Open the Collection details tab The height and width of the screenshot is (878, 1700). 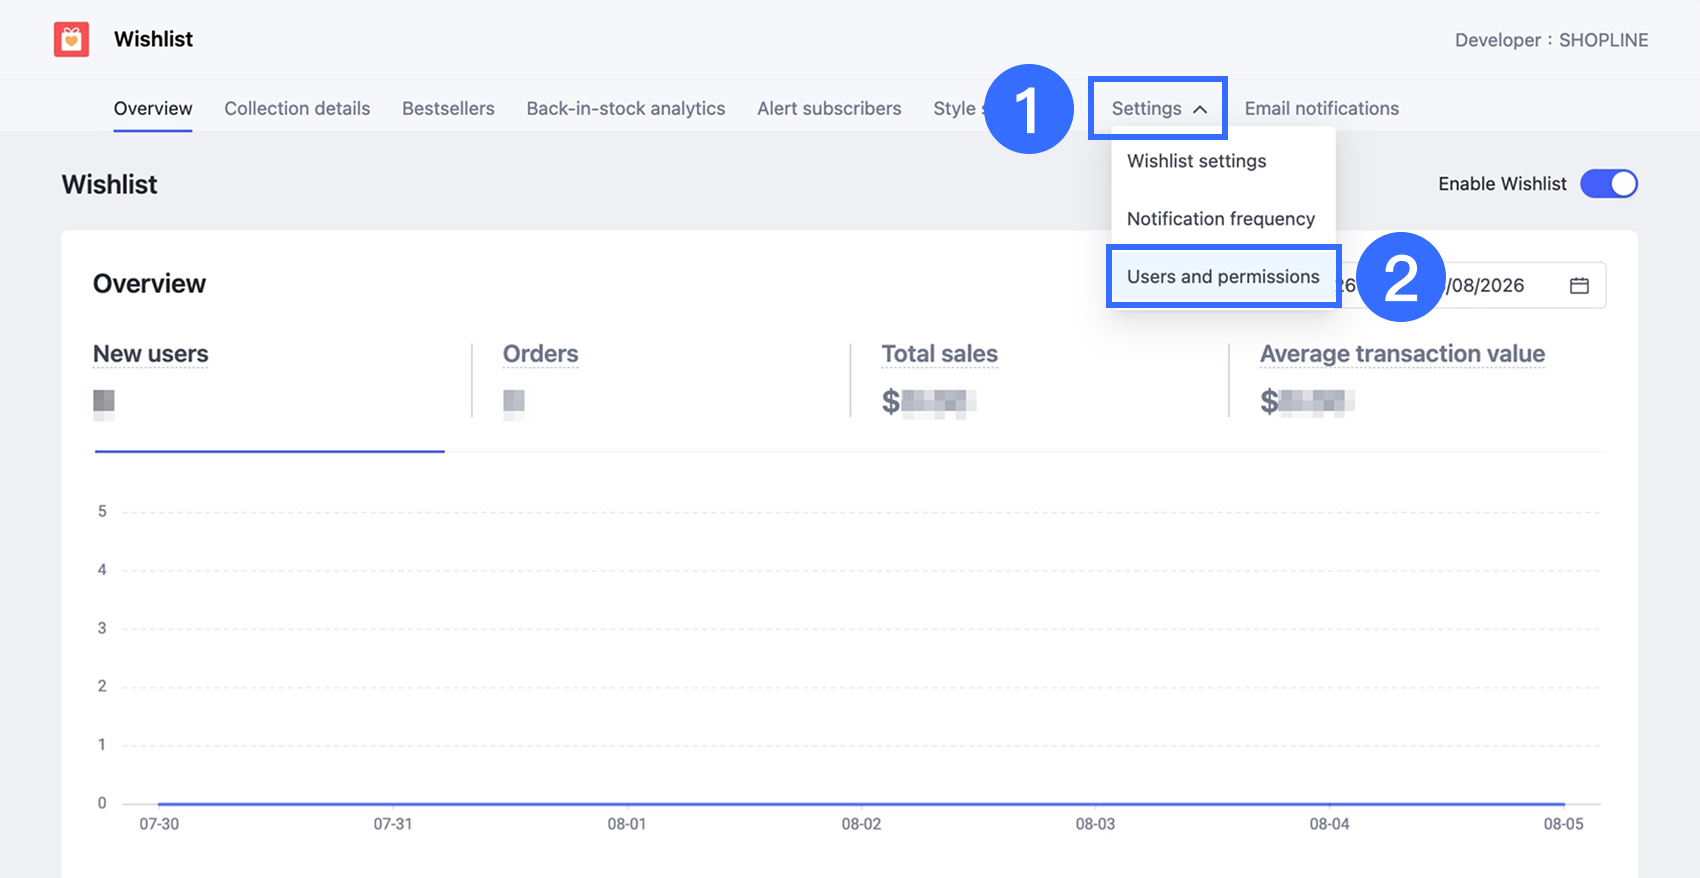297,108
